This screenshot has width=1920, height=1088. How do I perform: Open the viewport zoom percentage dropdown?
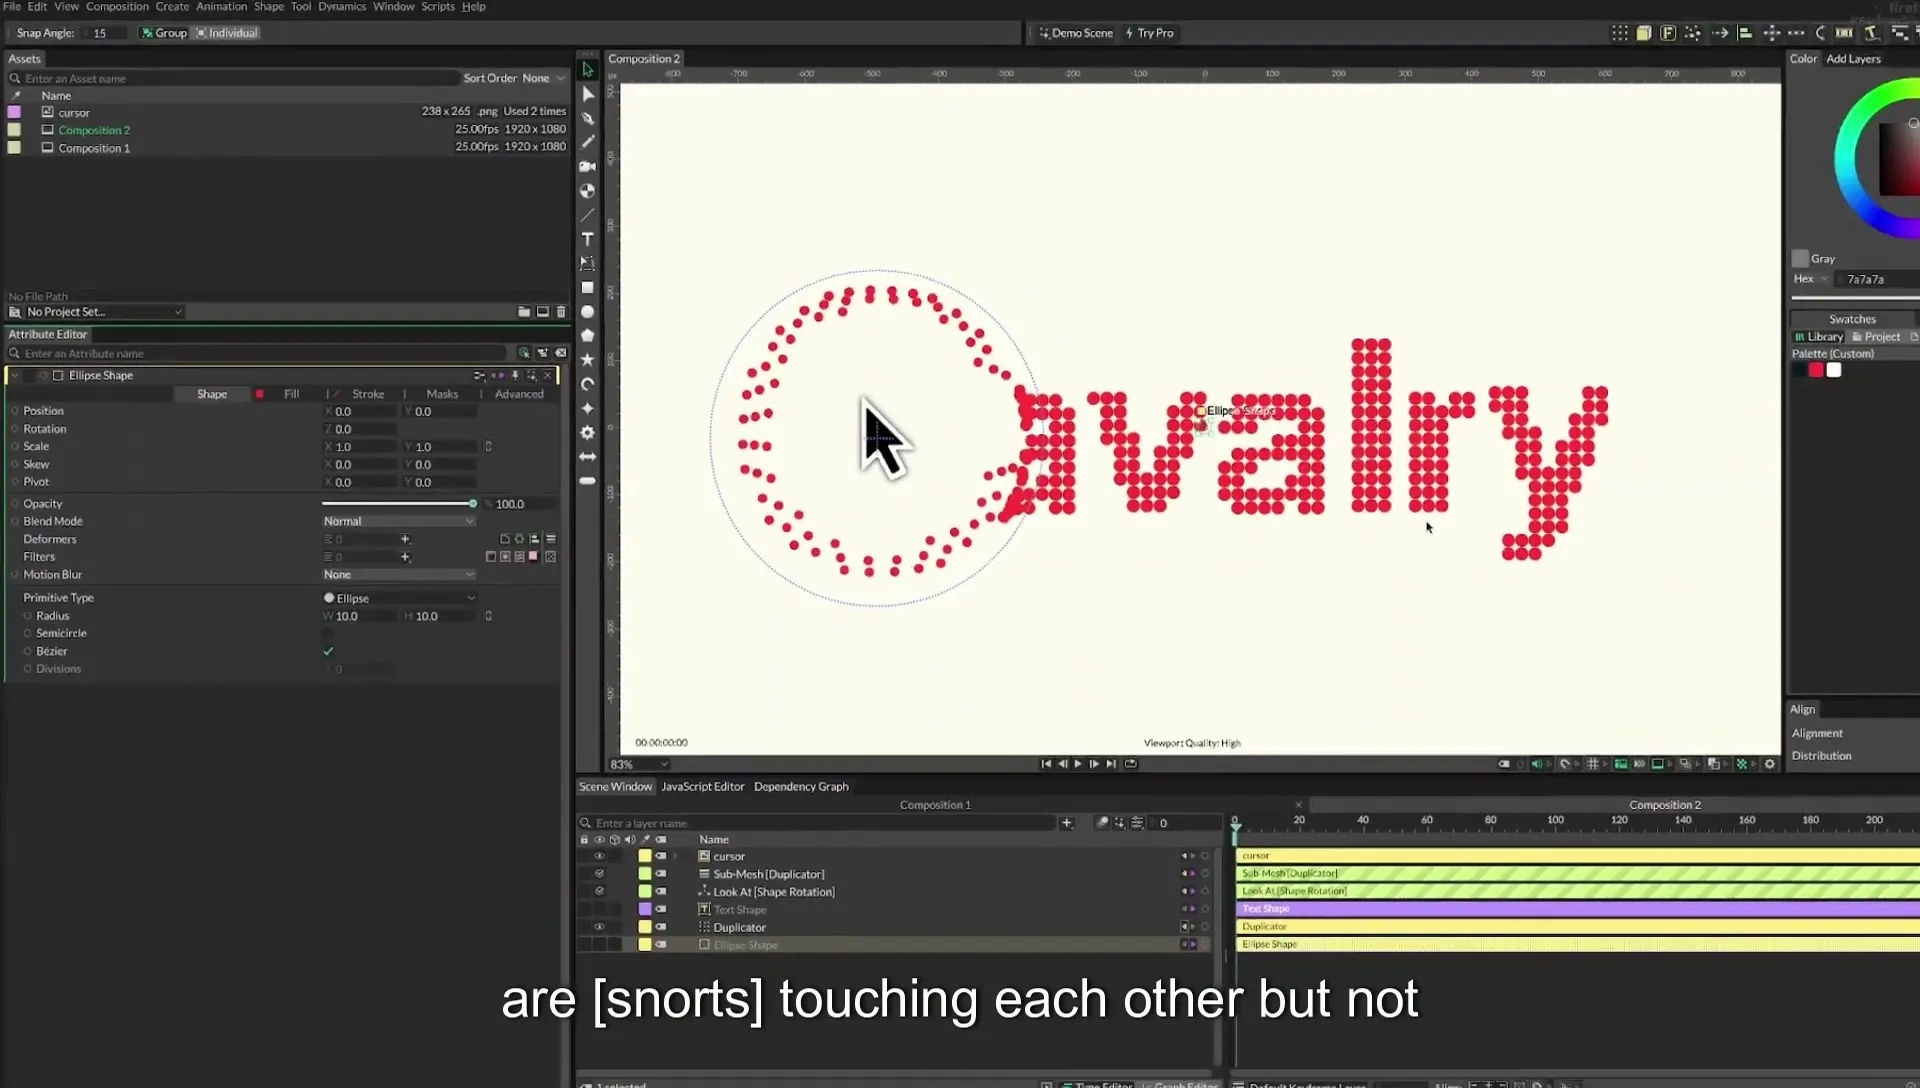pyautogui.click(x=638, y=764)
